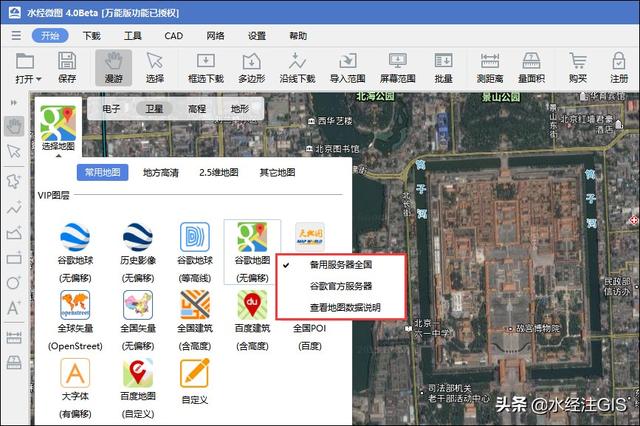
Task: Choose 百度建筑 (含高度) map
Action: coord(252,321)
